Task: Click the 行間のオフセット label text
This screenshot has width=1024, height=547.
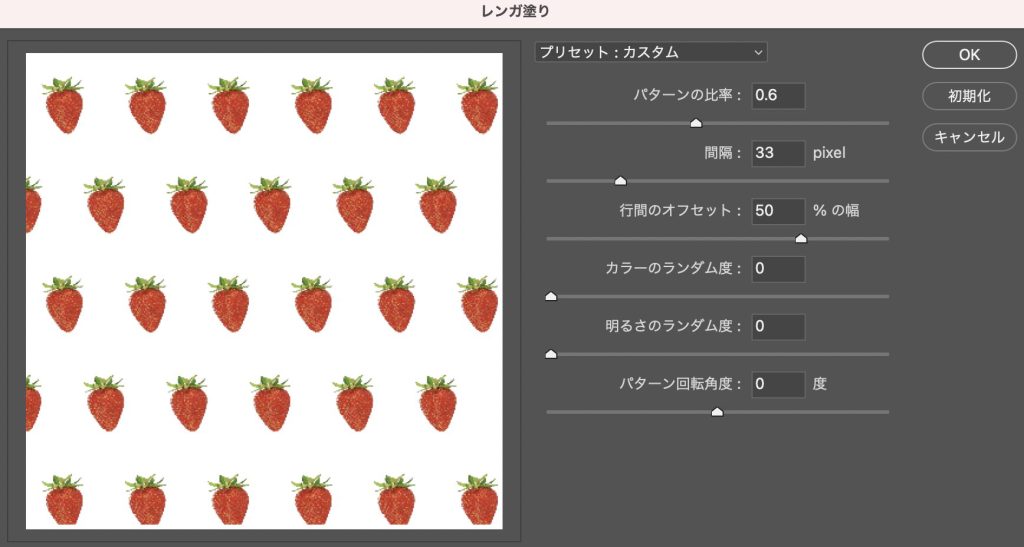Action: point(681,210)
